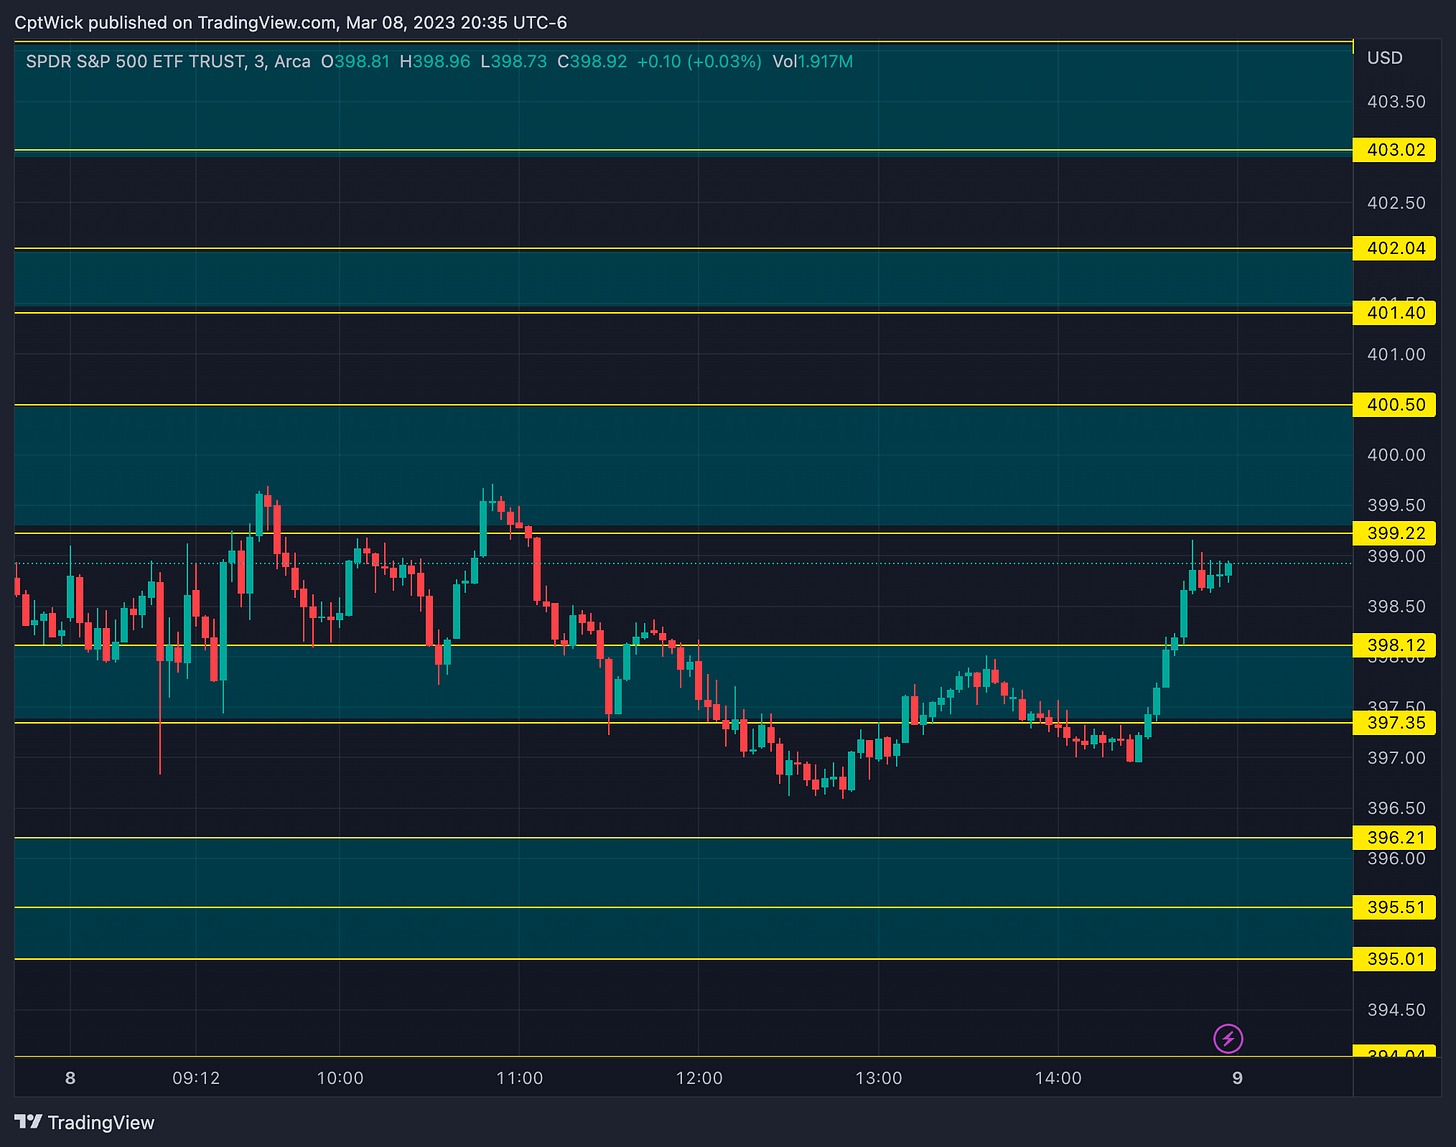Click the 395.01 yellow price label

[1395, 959]
